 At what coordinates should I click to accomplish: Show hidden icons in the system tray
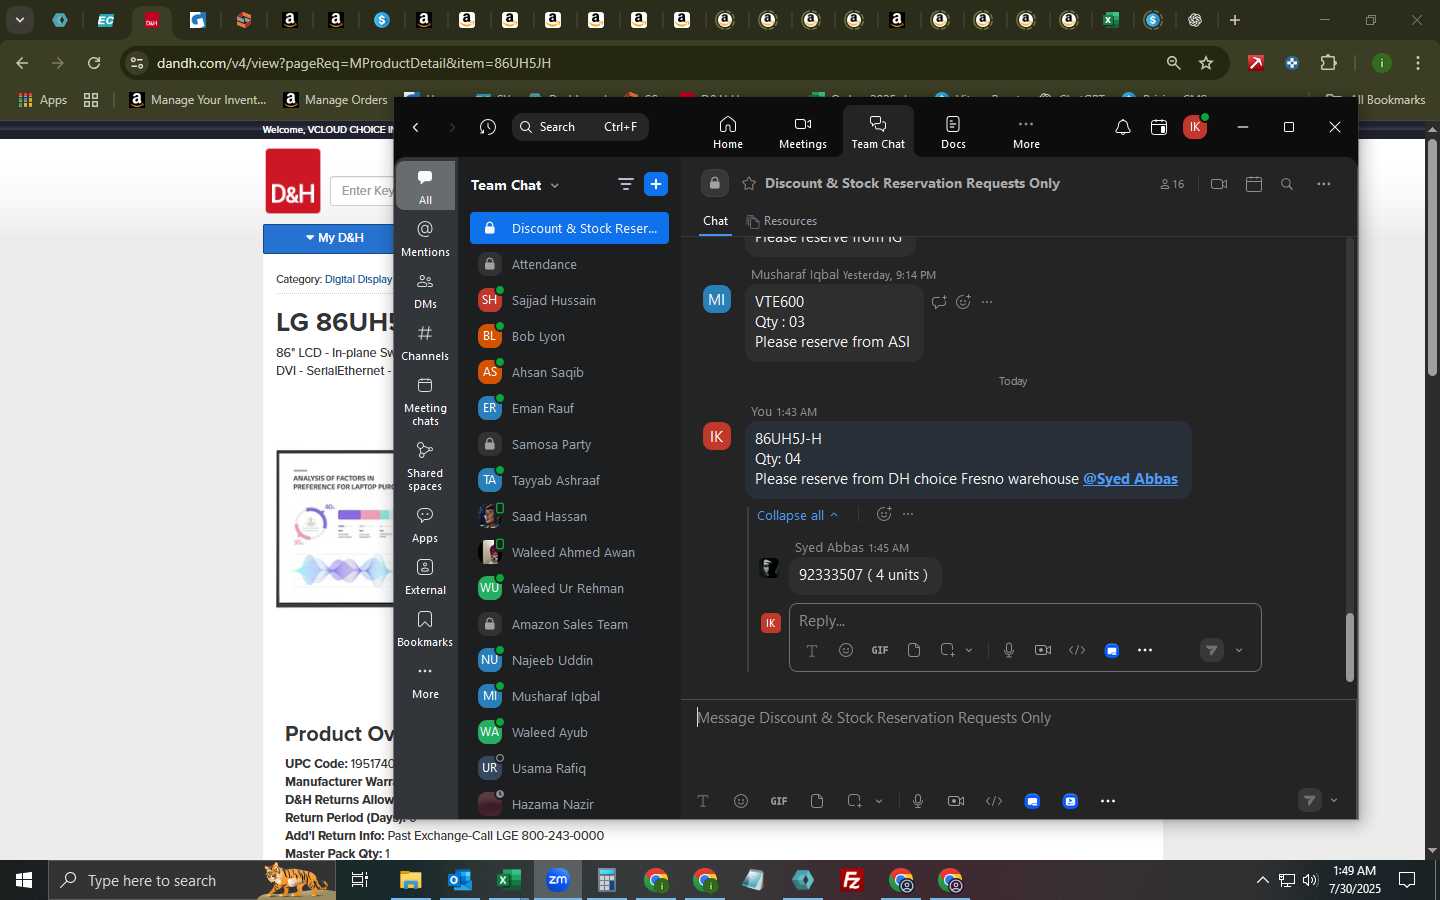click(x=1262, y=880)
